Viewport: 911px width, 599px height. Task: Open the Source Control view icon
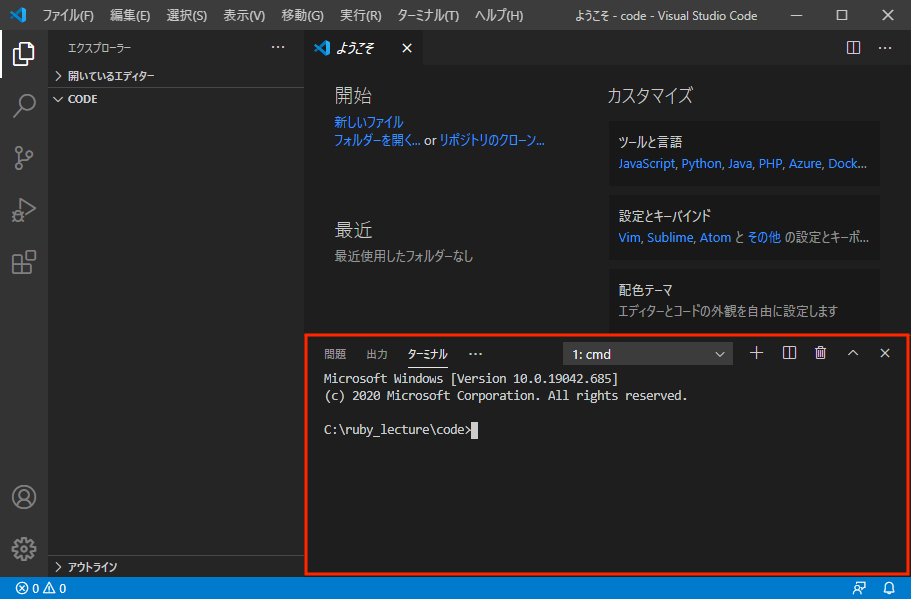pyautogui.click(x=24, y=158)
